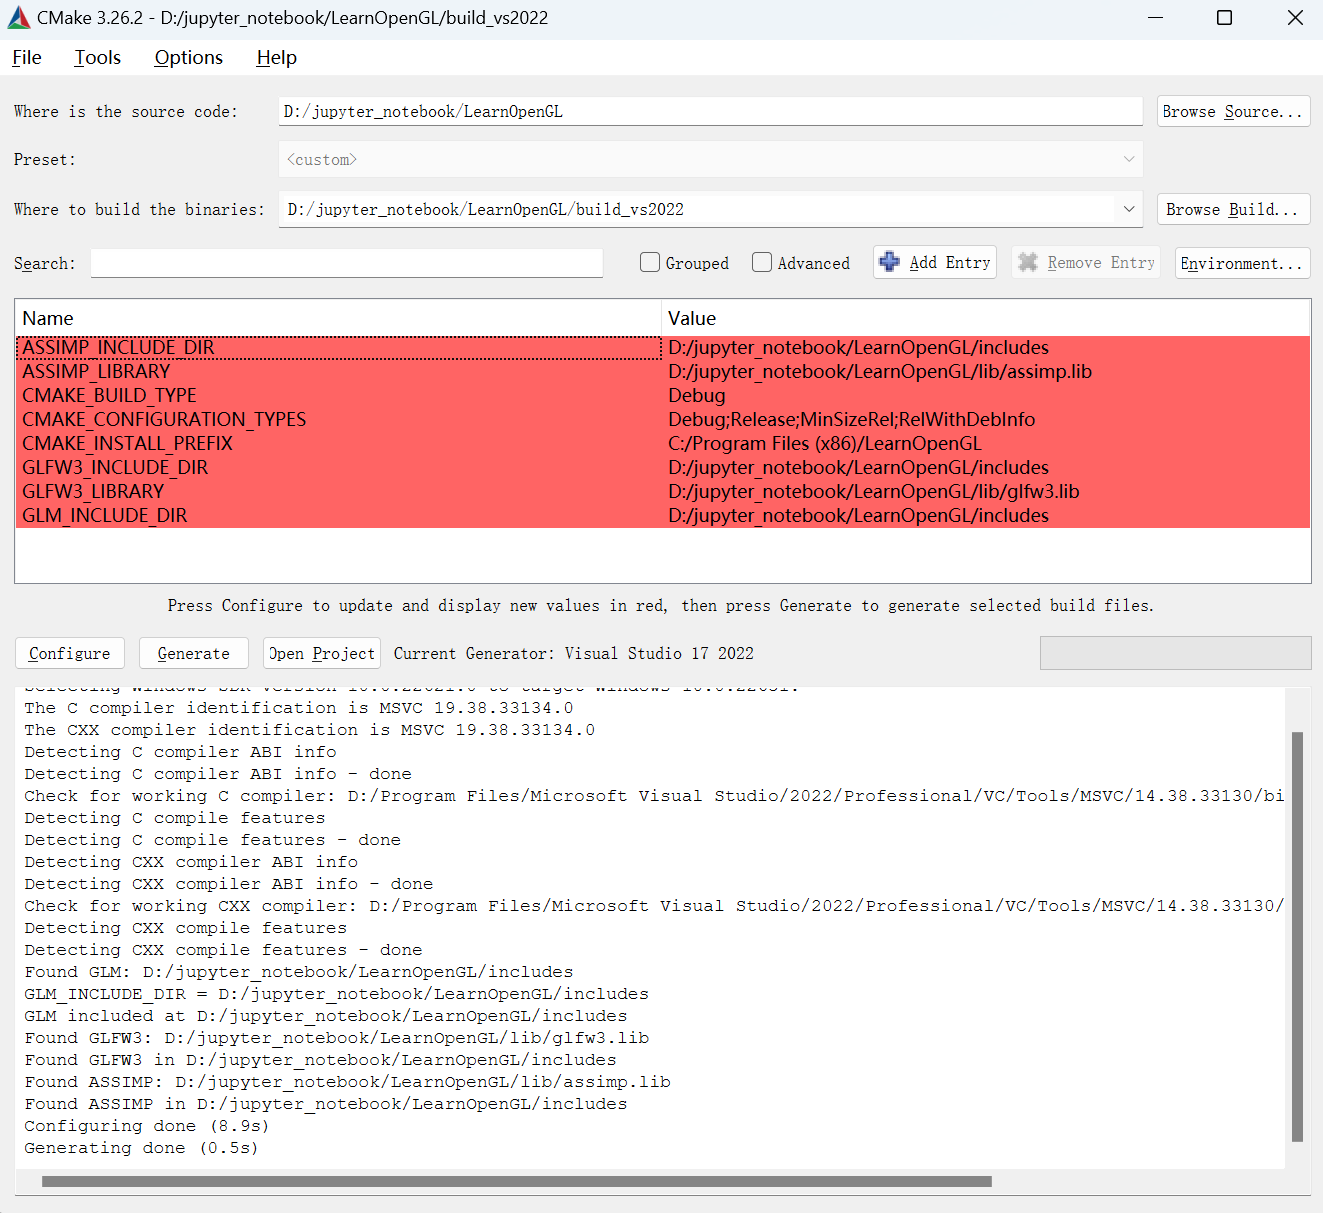This screenshot has height=1213, width=1323.
Task: Open the Help menu
Action: point(277,58)
